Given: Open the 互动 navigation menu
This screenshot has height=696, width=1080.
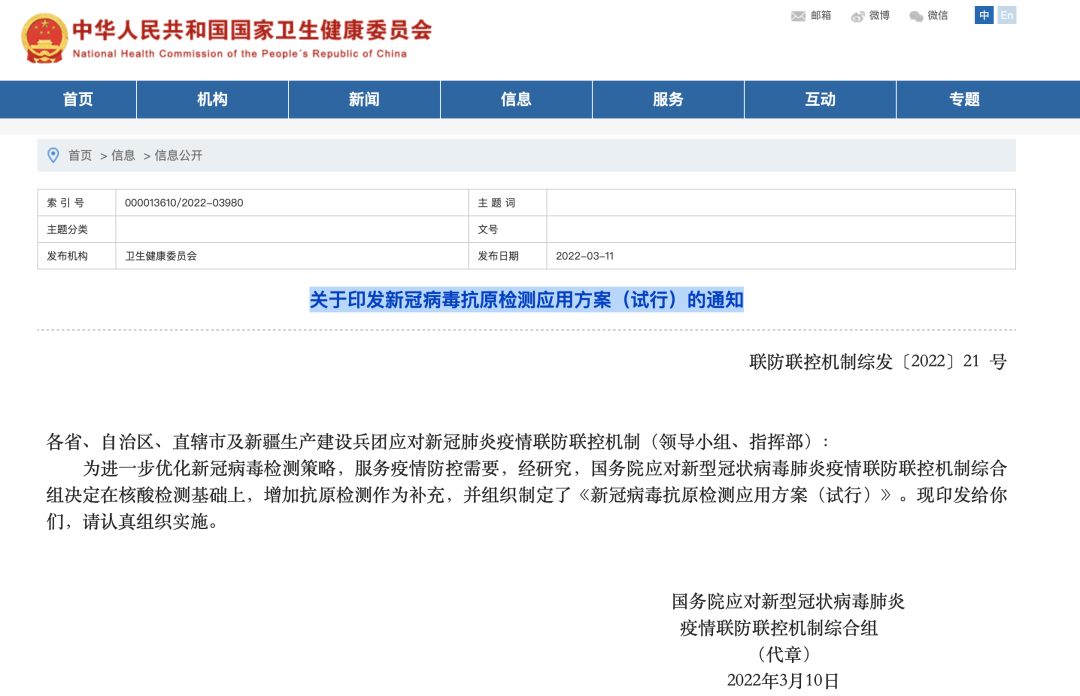Looking at the screenshot, I should (820, 99).
